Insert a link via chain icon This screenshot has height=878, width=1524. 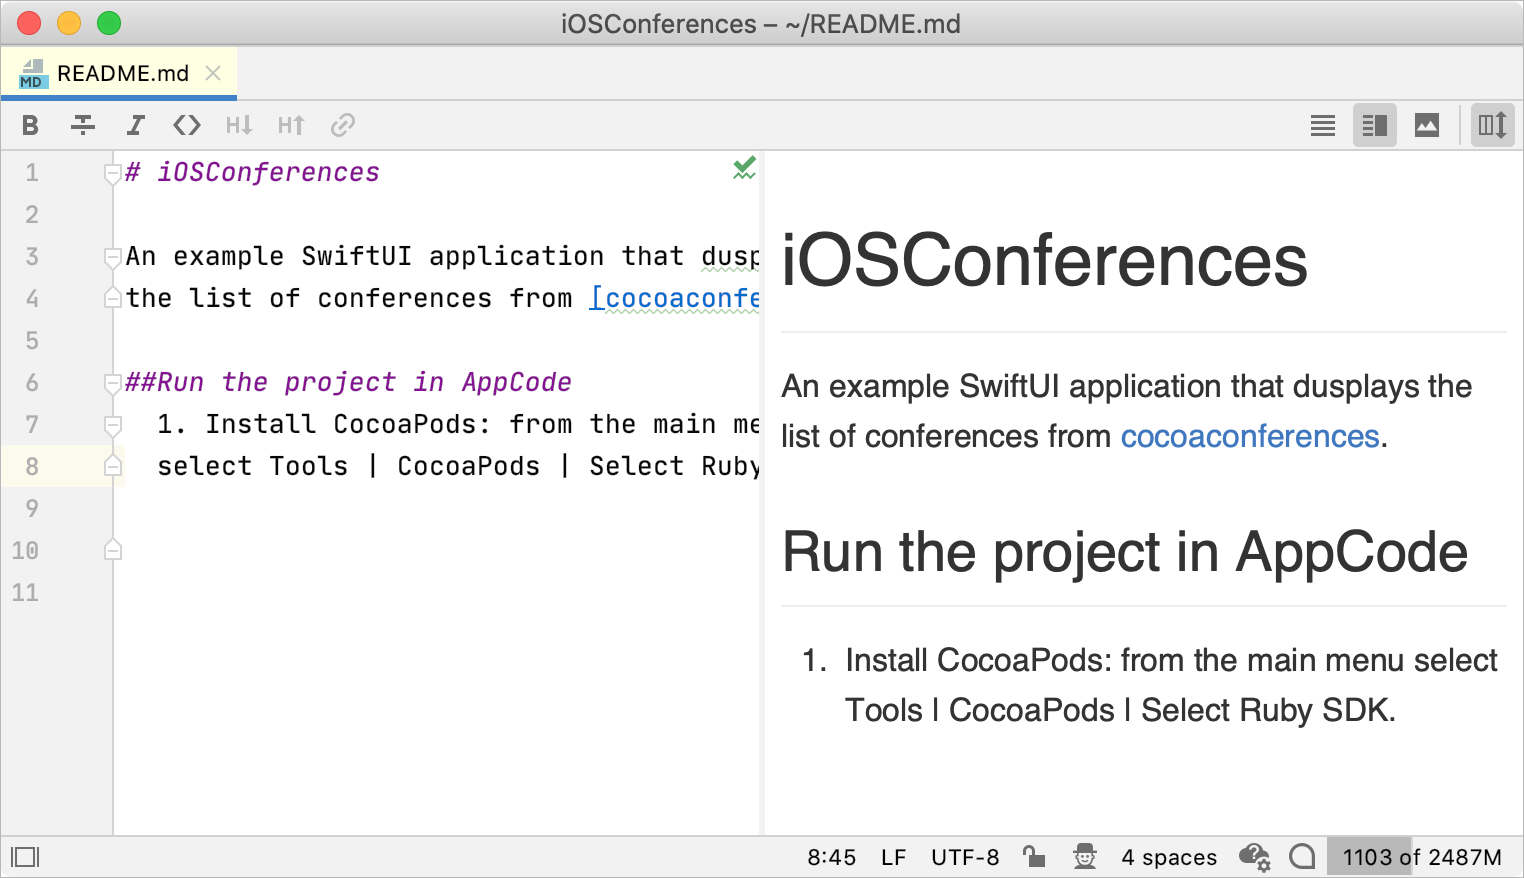[x=343, y=125]
